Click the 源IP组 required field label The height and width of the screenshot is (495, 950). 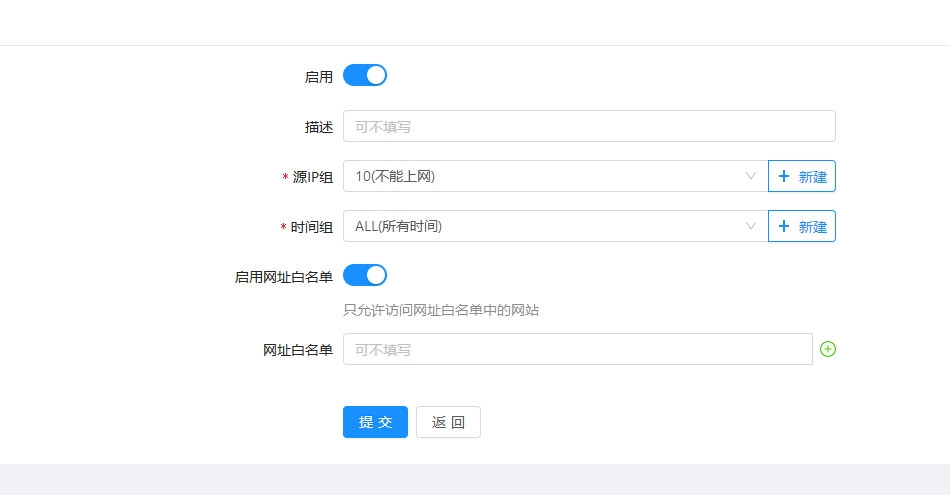tap(312, 177)
